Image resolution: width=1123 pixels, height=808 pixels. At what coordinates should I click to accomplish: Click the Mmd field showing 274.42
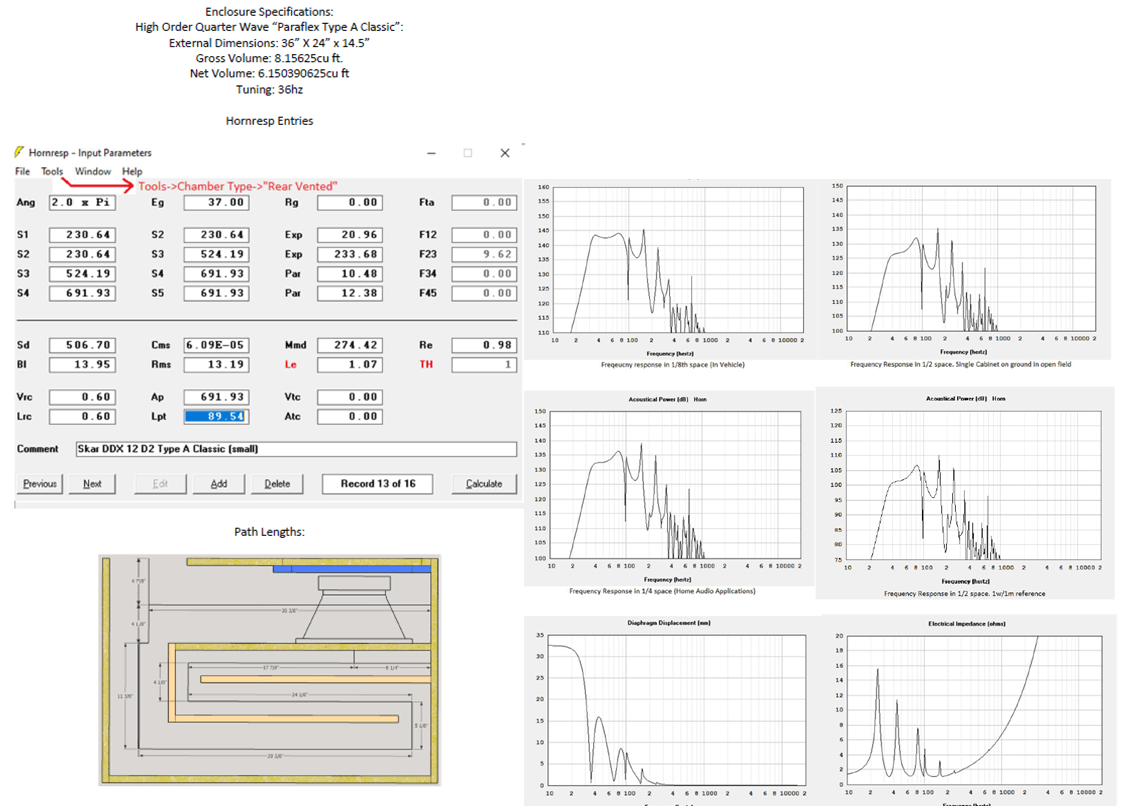click(350, 345)
